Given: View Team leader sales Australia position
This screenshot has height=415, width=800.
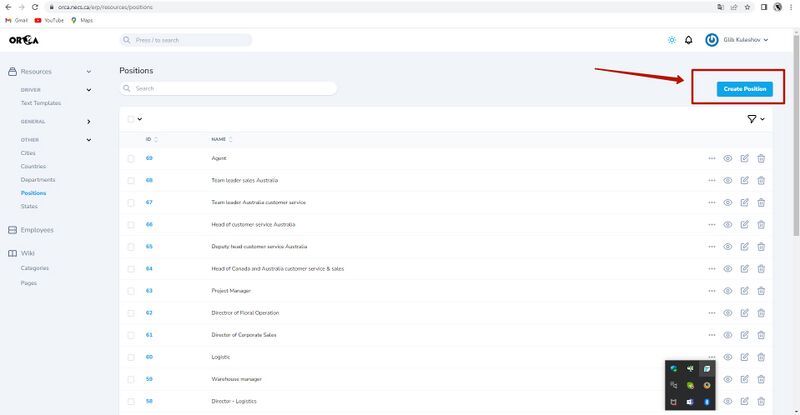Looking at the screenshot, I should pos(728,180).
